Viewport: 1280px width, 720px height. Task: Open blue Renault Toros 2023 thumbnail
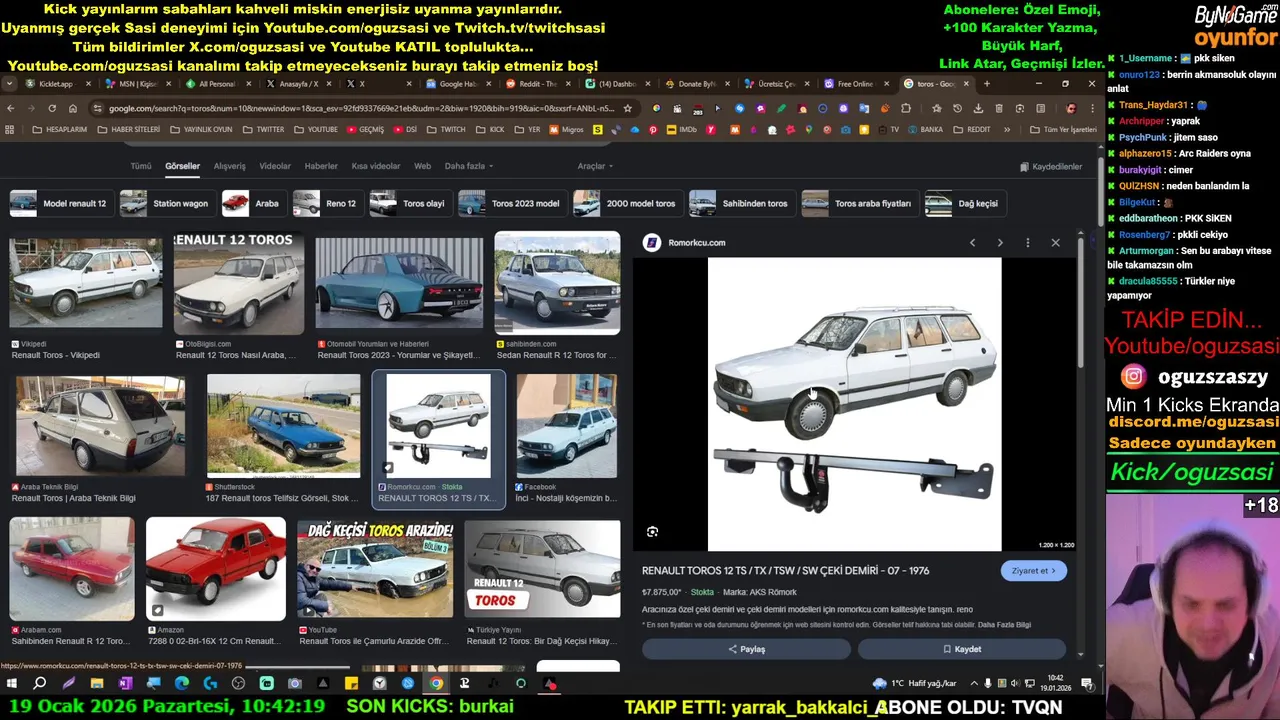pyautogui.click(x=399, y=283)
